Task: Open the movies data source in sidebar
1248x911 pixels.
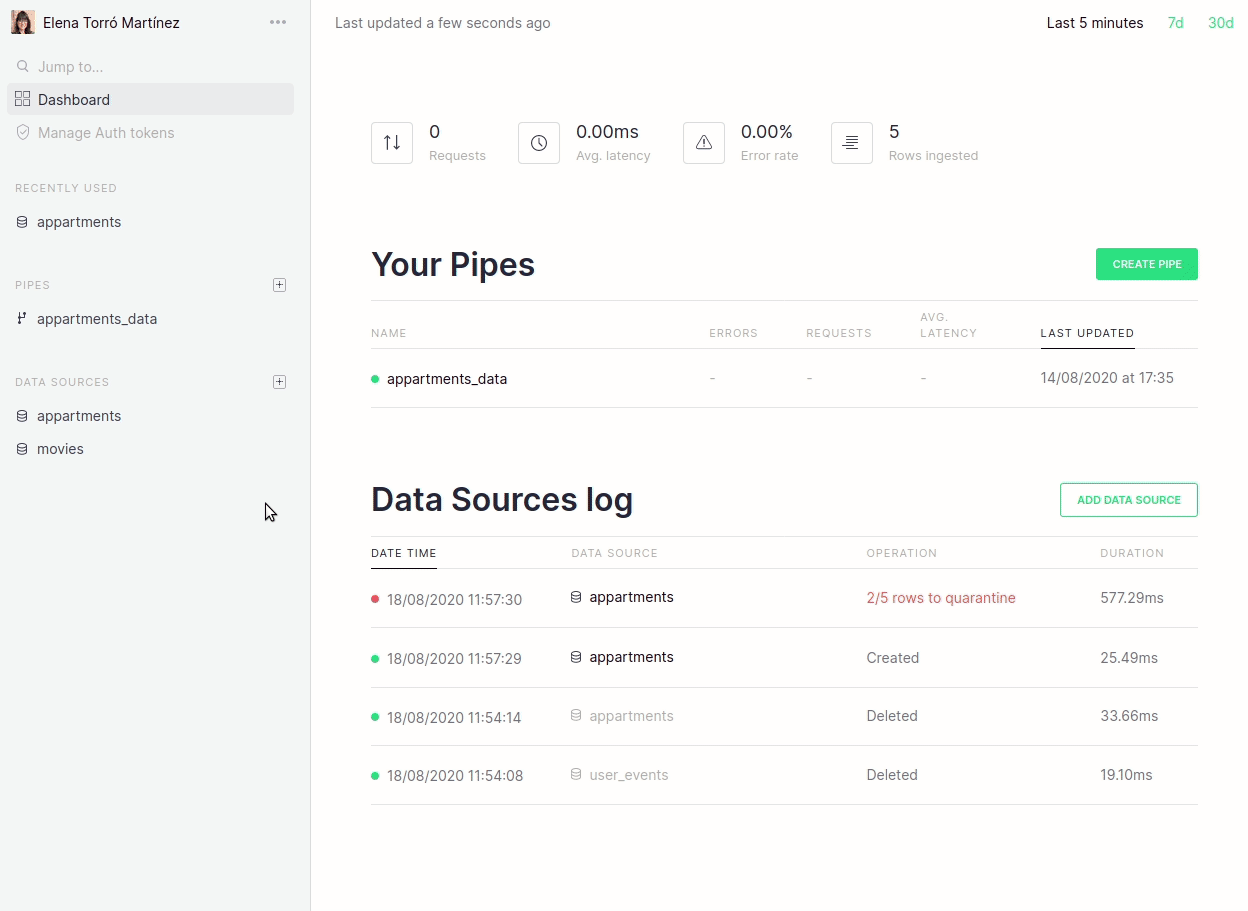Action: tap(60, 449)
